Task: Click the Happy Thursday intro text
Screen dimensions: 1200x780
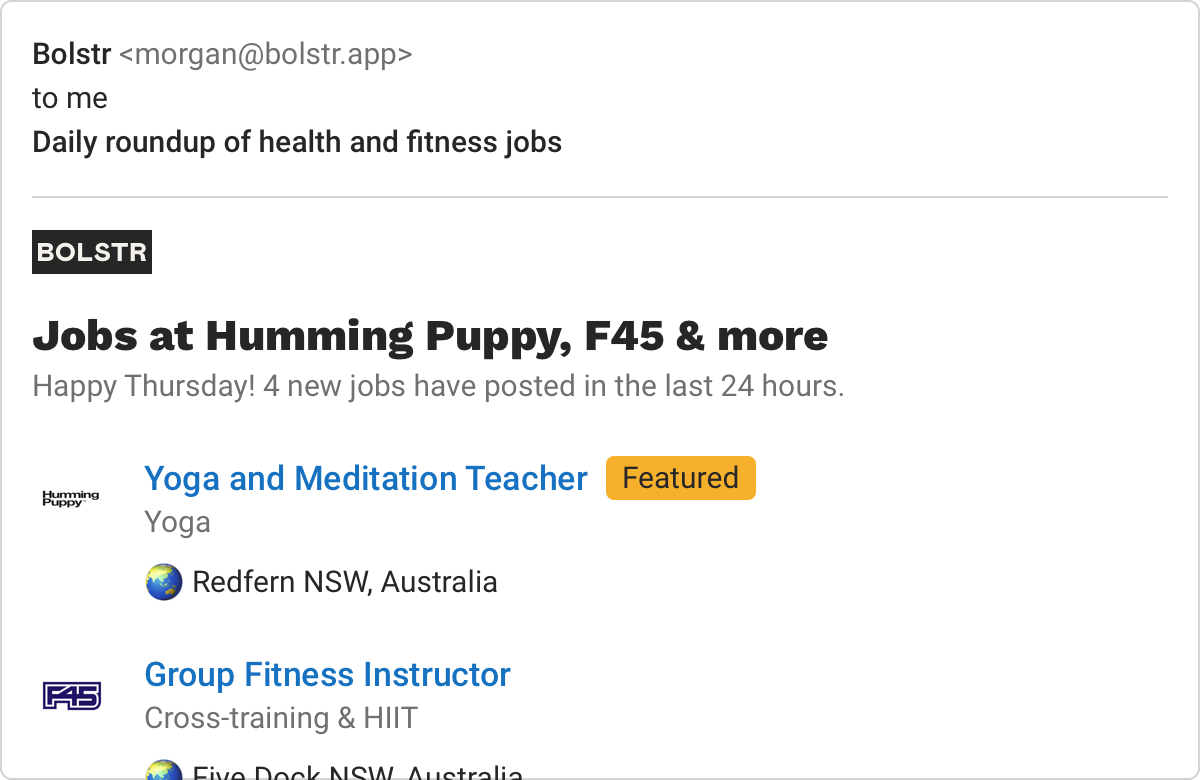Action: tap(438, 386)
